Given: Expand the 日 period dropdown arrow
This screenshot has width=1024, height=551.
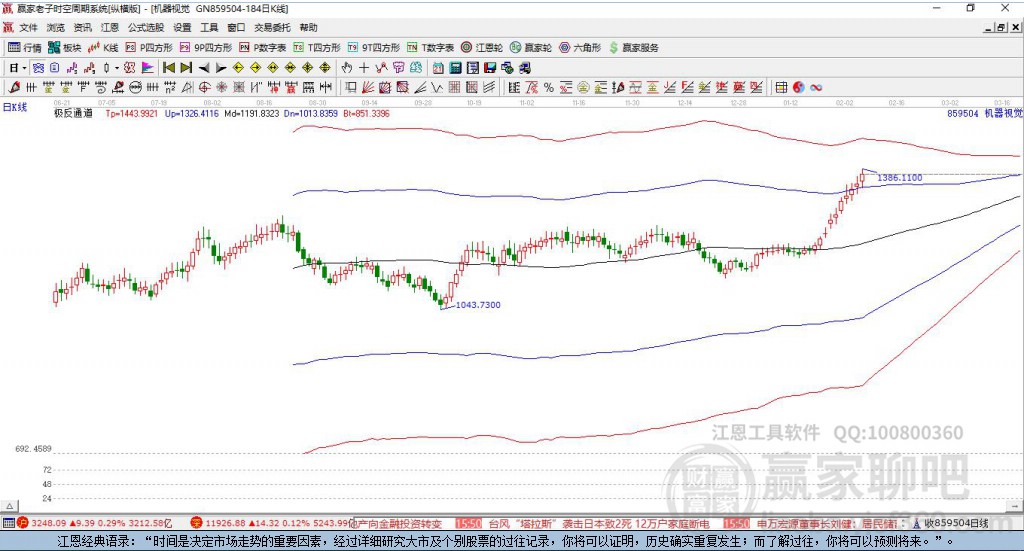Looking at the screenshot, I should [x=25, y=68].
